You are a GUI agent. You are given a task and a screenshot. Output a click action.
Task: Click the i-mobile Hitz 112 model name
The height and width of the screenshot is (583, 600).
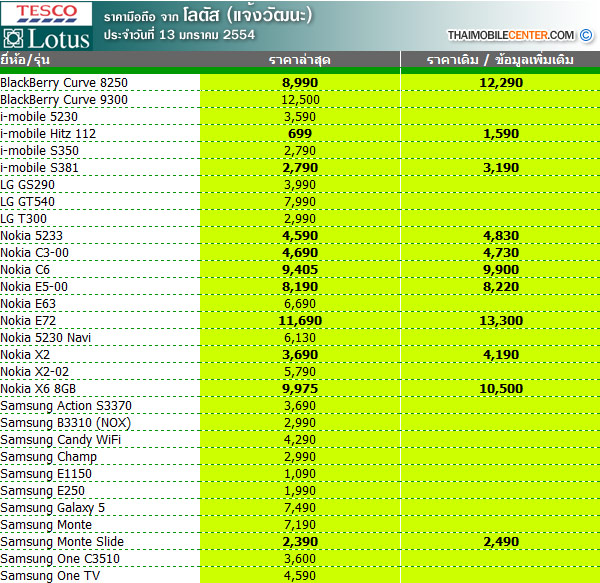(x=48, y=134)
